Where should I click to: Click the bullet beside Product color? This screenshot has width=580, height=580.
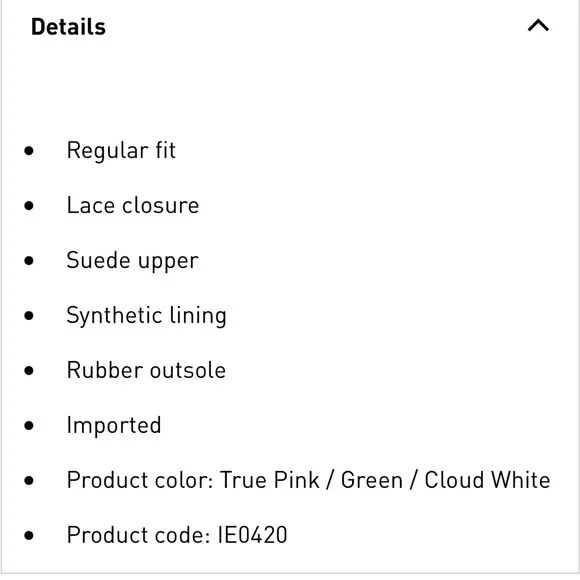pos(29,480)
